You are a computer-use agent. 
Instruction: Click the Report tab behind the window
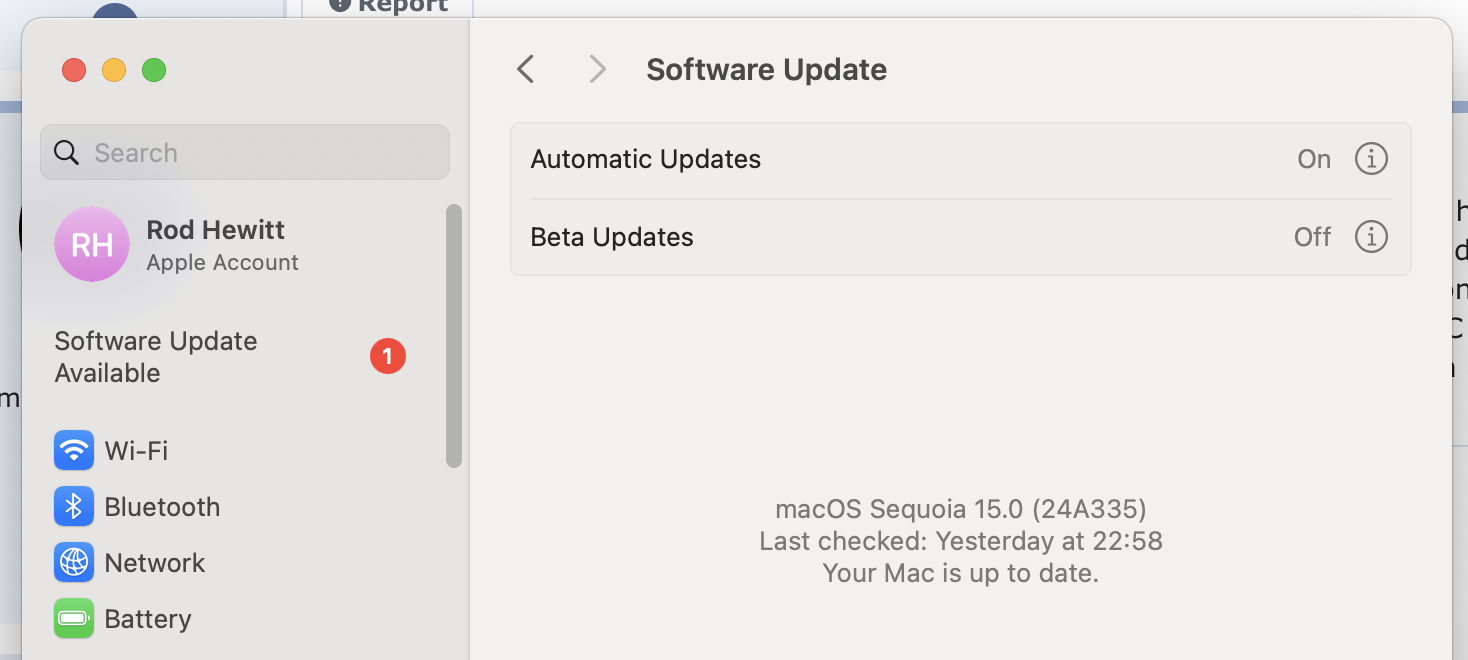[x=388, y=8]
